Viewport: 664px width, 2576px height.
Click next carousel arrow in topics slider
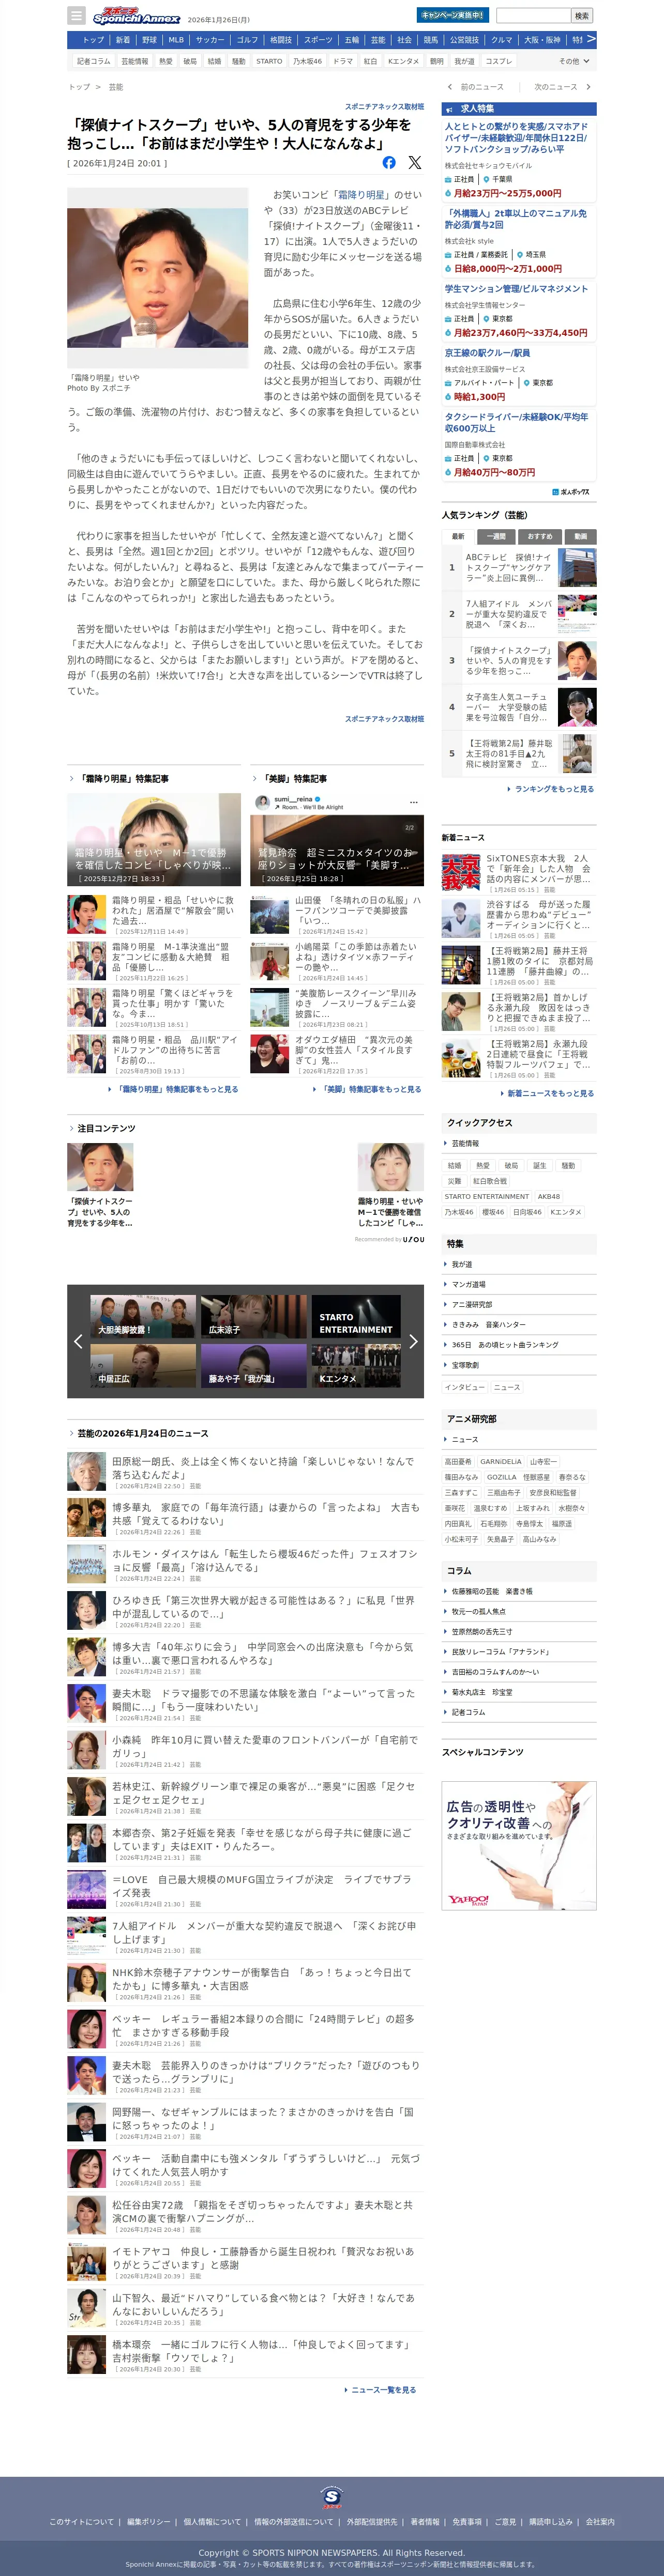coord(413,1341)
